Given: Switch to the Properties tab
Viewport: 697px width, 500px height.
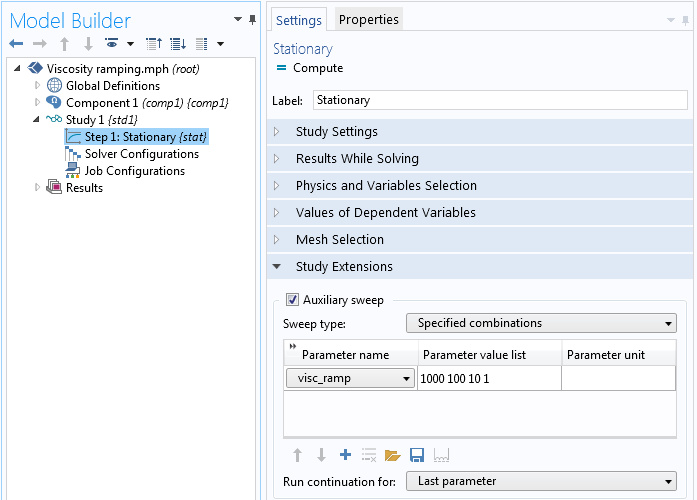Looking at the screenshot, I should tap(369, 19).
